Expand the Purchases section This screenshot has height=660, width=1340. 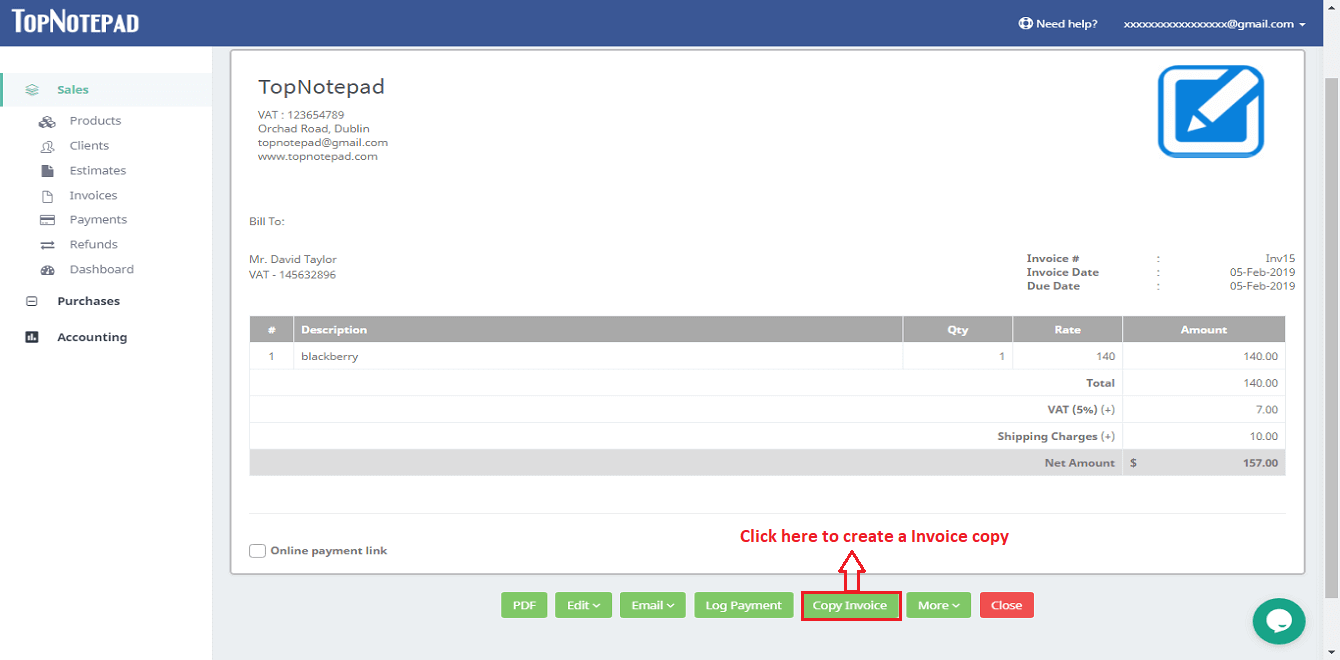click(88, 301)
